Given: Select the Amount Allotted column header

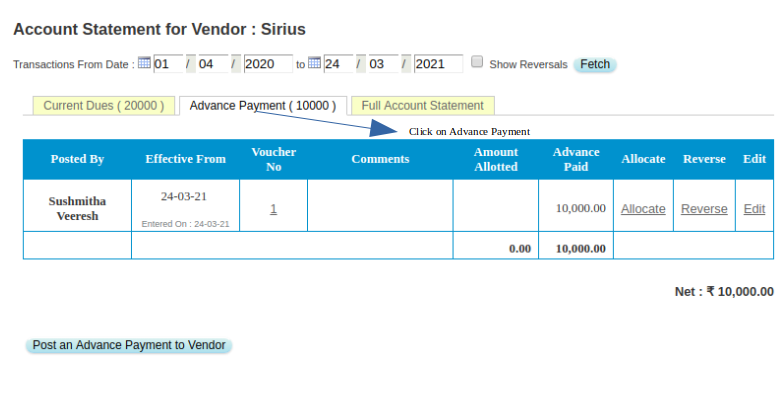Looking at the screenshot, I should pyautogui.click(x=496, y=159).
